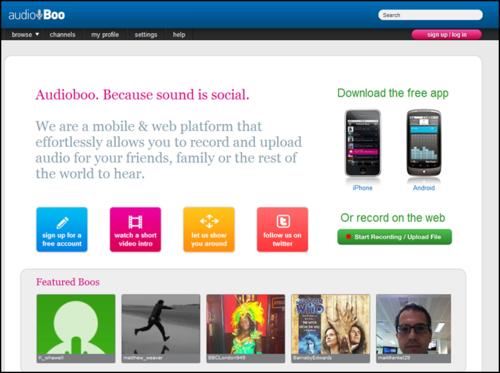Open the browse dropdown menu

coord(25,34)
